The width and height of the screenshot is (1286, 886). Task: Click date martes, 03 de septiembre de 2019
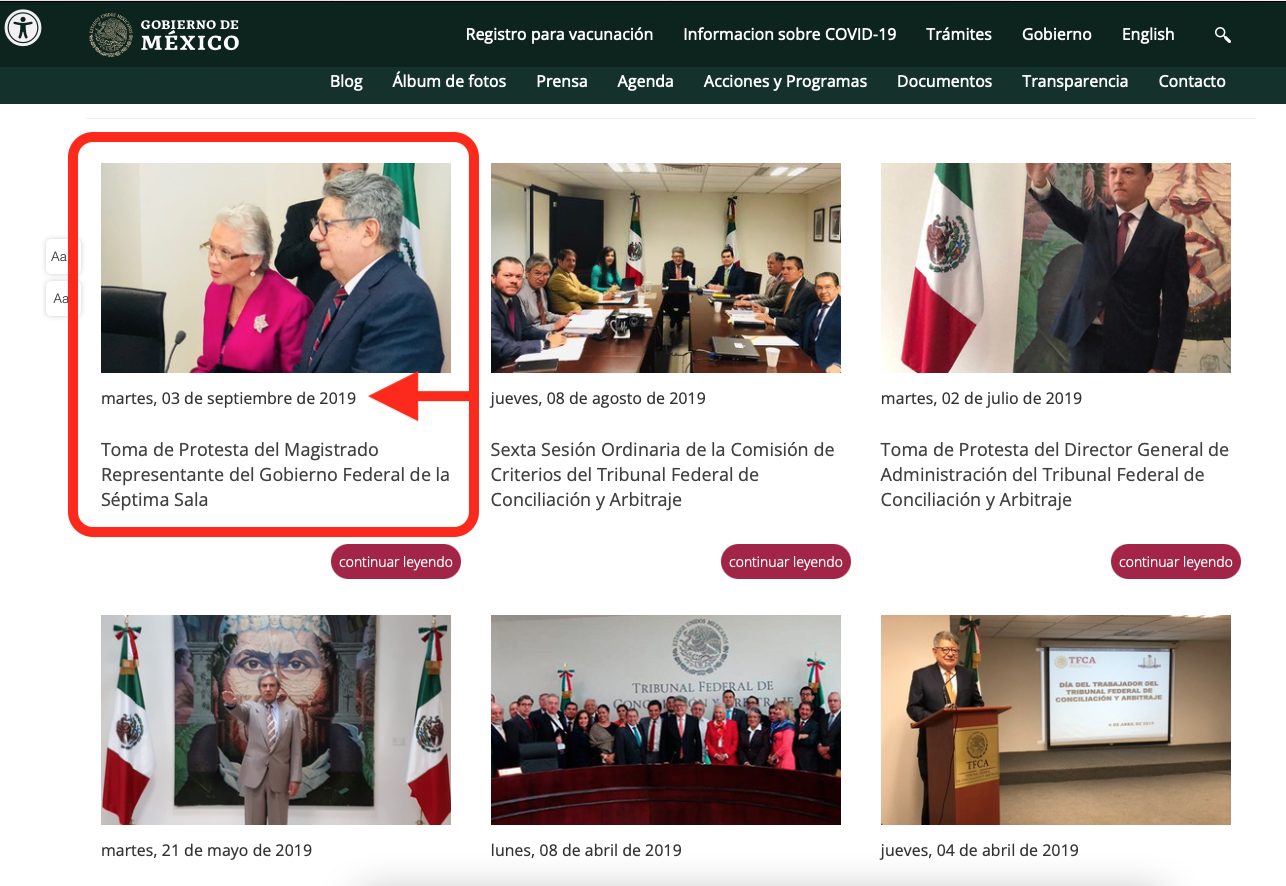coord(228,398)
